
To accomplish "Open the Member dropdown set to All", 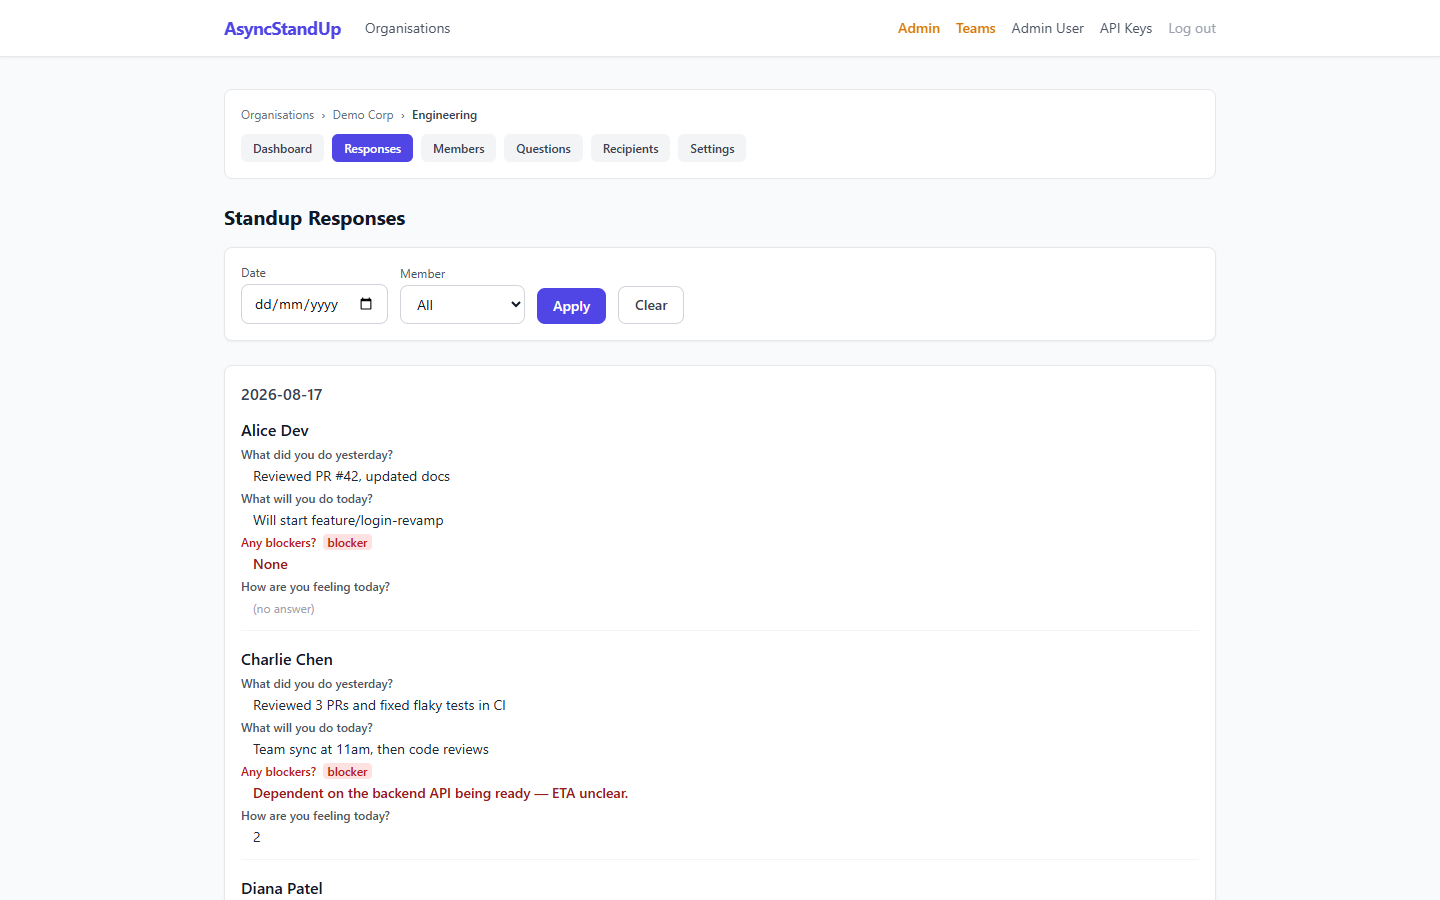I will pos(462,305).
